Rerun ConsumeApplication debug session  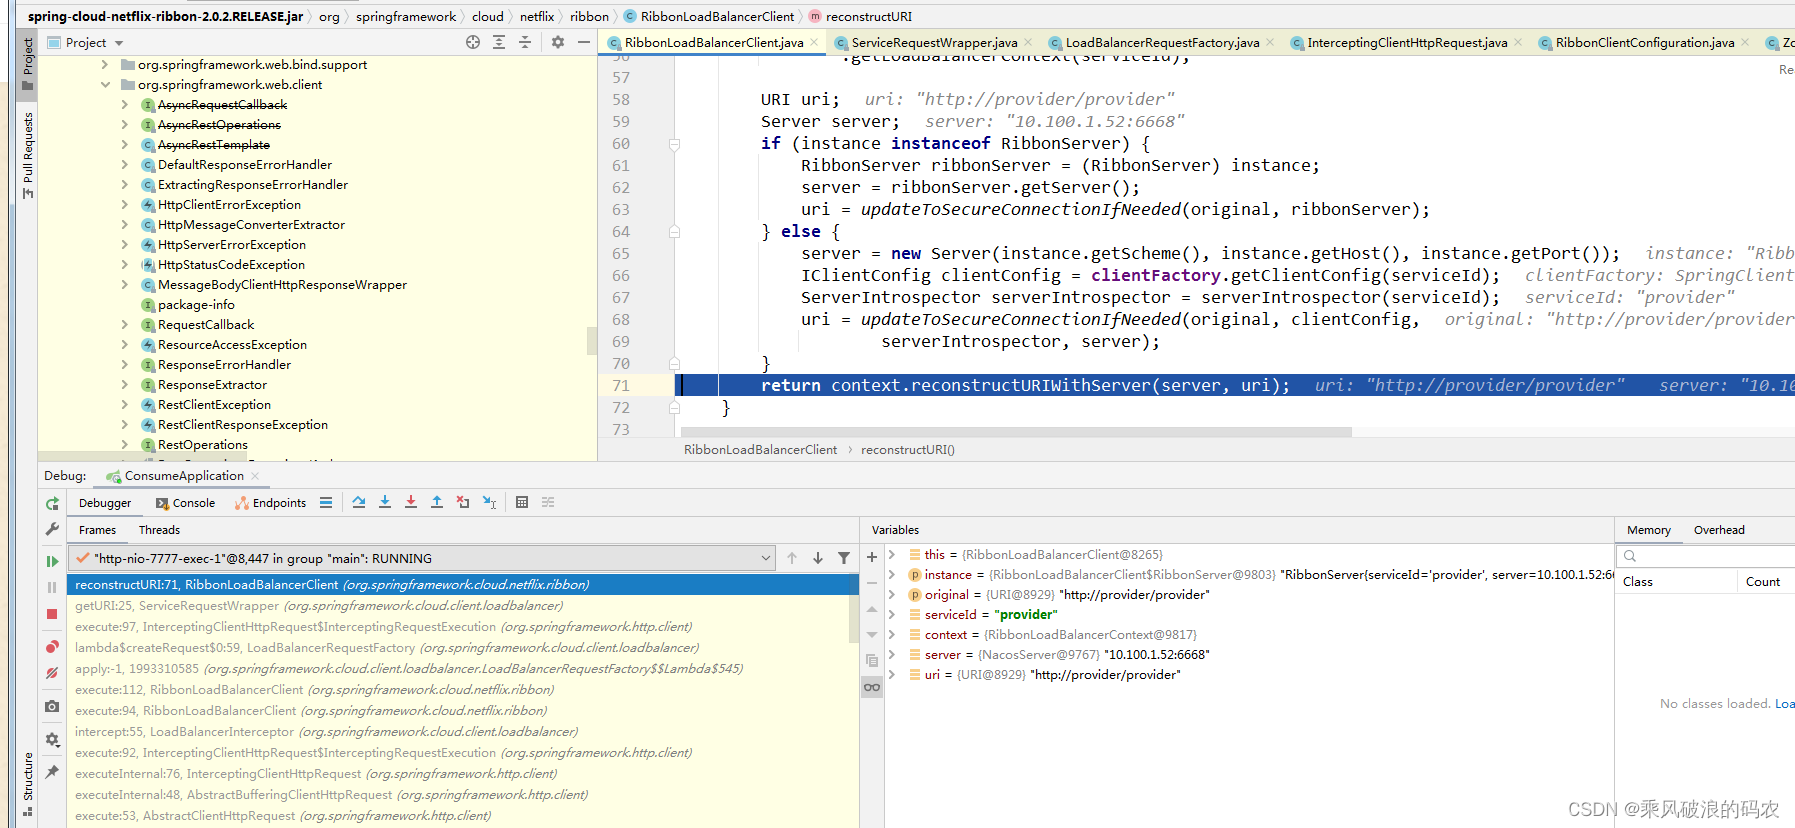point(52,503)
